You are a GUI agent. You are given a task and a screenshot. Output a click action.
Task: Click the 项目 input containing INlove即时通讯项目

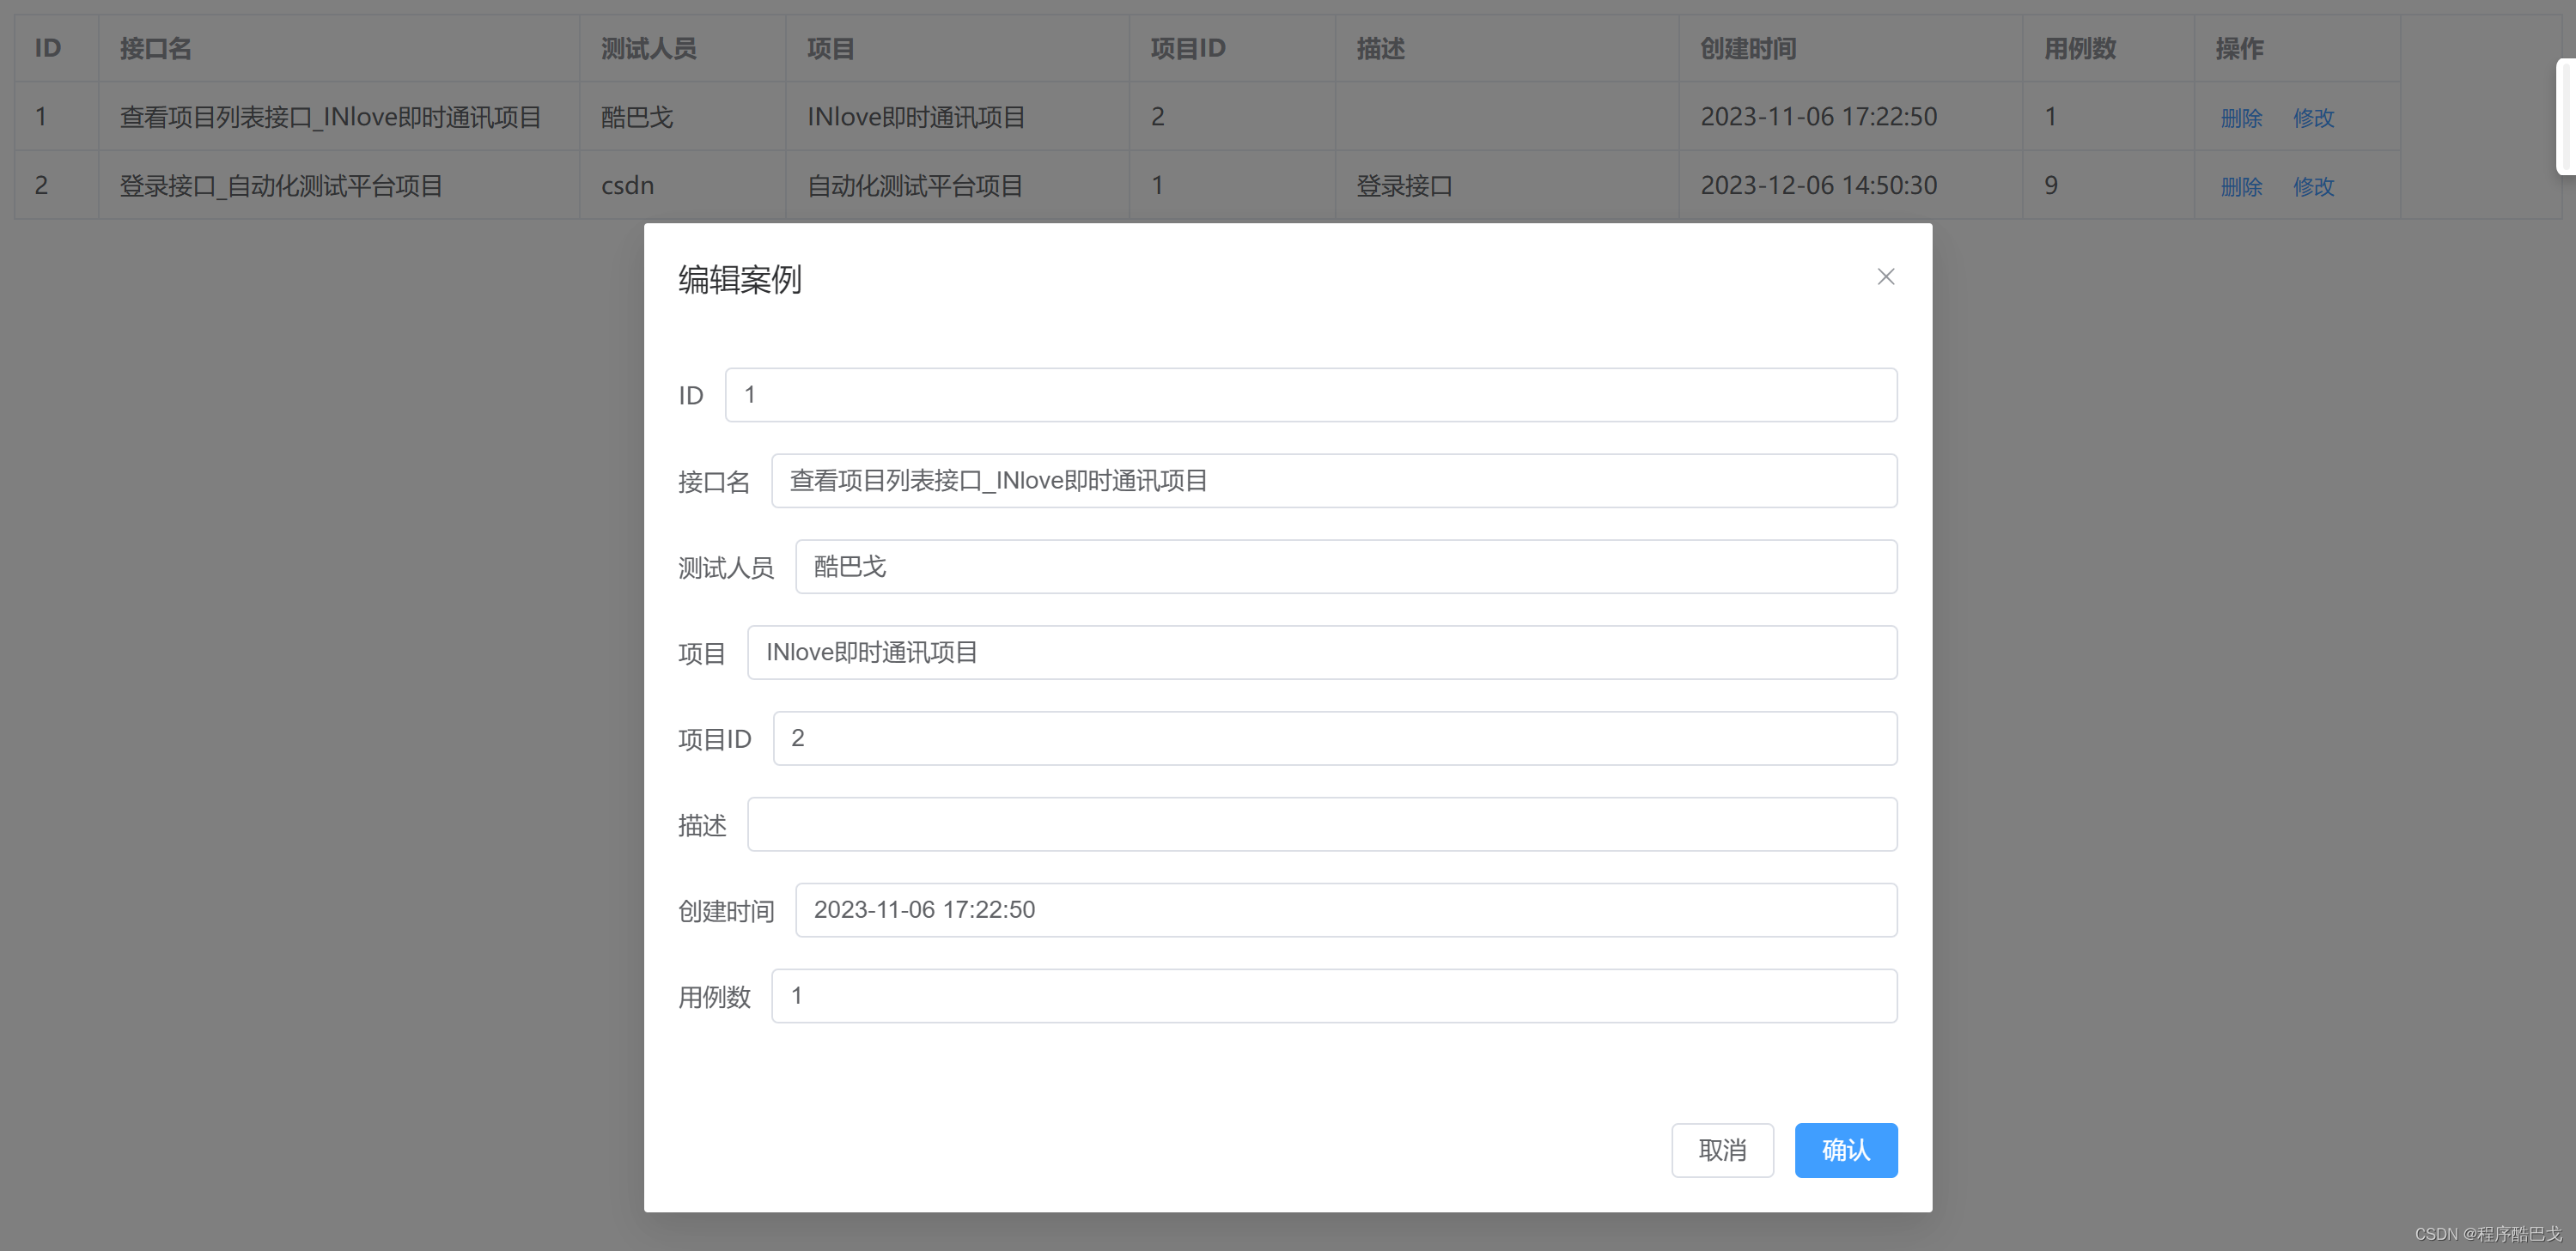pyautogui.click(x=1321, y=653)
